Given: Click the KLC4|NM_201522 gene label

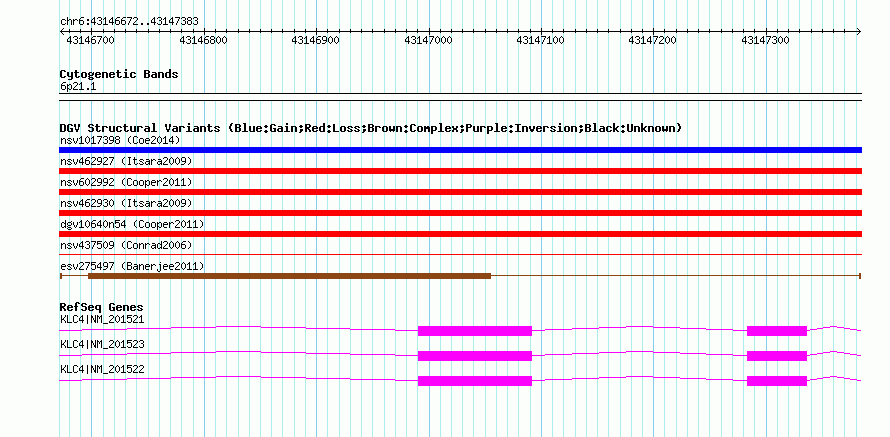Looking at the screenshot, I should 102,369.
